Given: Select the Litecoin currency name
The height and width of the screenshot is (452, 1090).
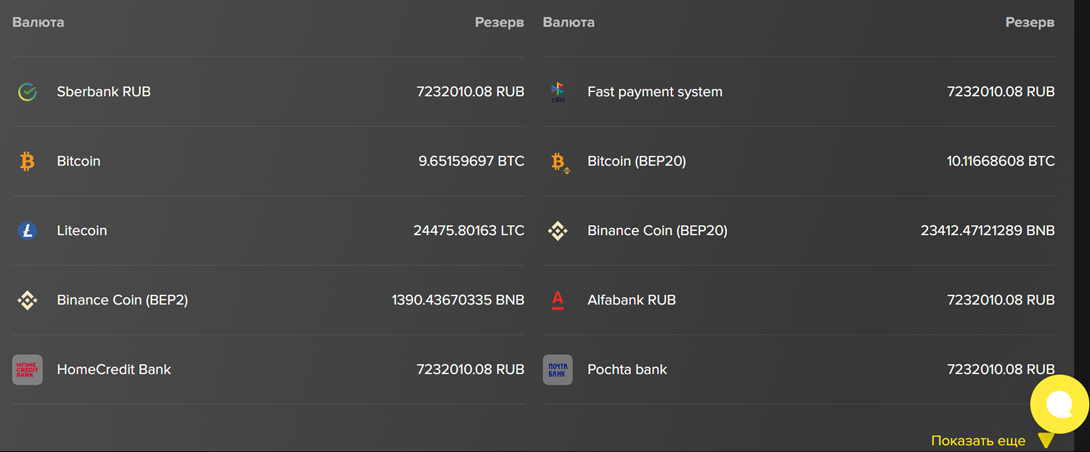Looking at the screenshot, I should [82, 231].
